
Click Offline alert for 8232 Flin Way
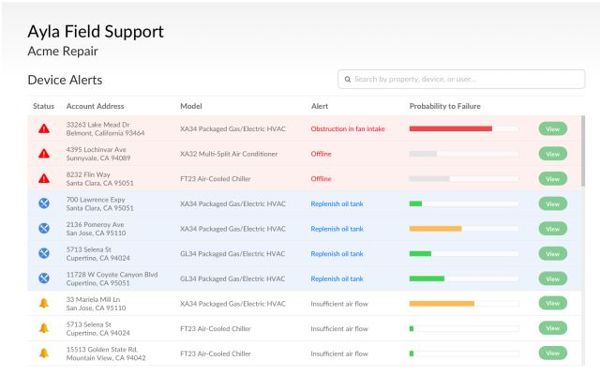(321, 179)
